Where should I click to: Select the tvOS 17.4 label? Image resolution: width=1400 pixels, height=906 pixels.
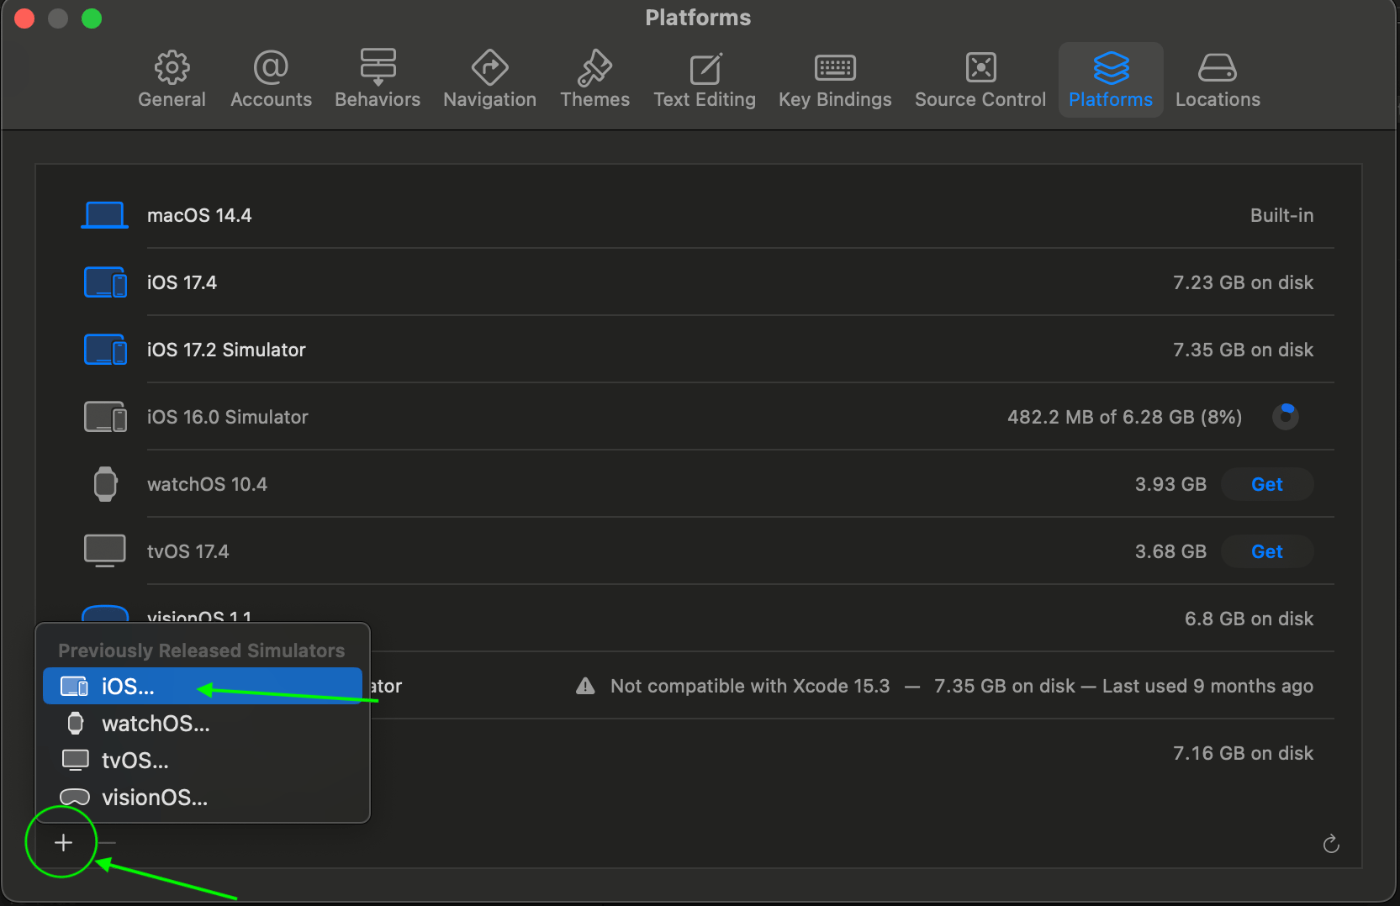point(188,551)
